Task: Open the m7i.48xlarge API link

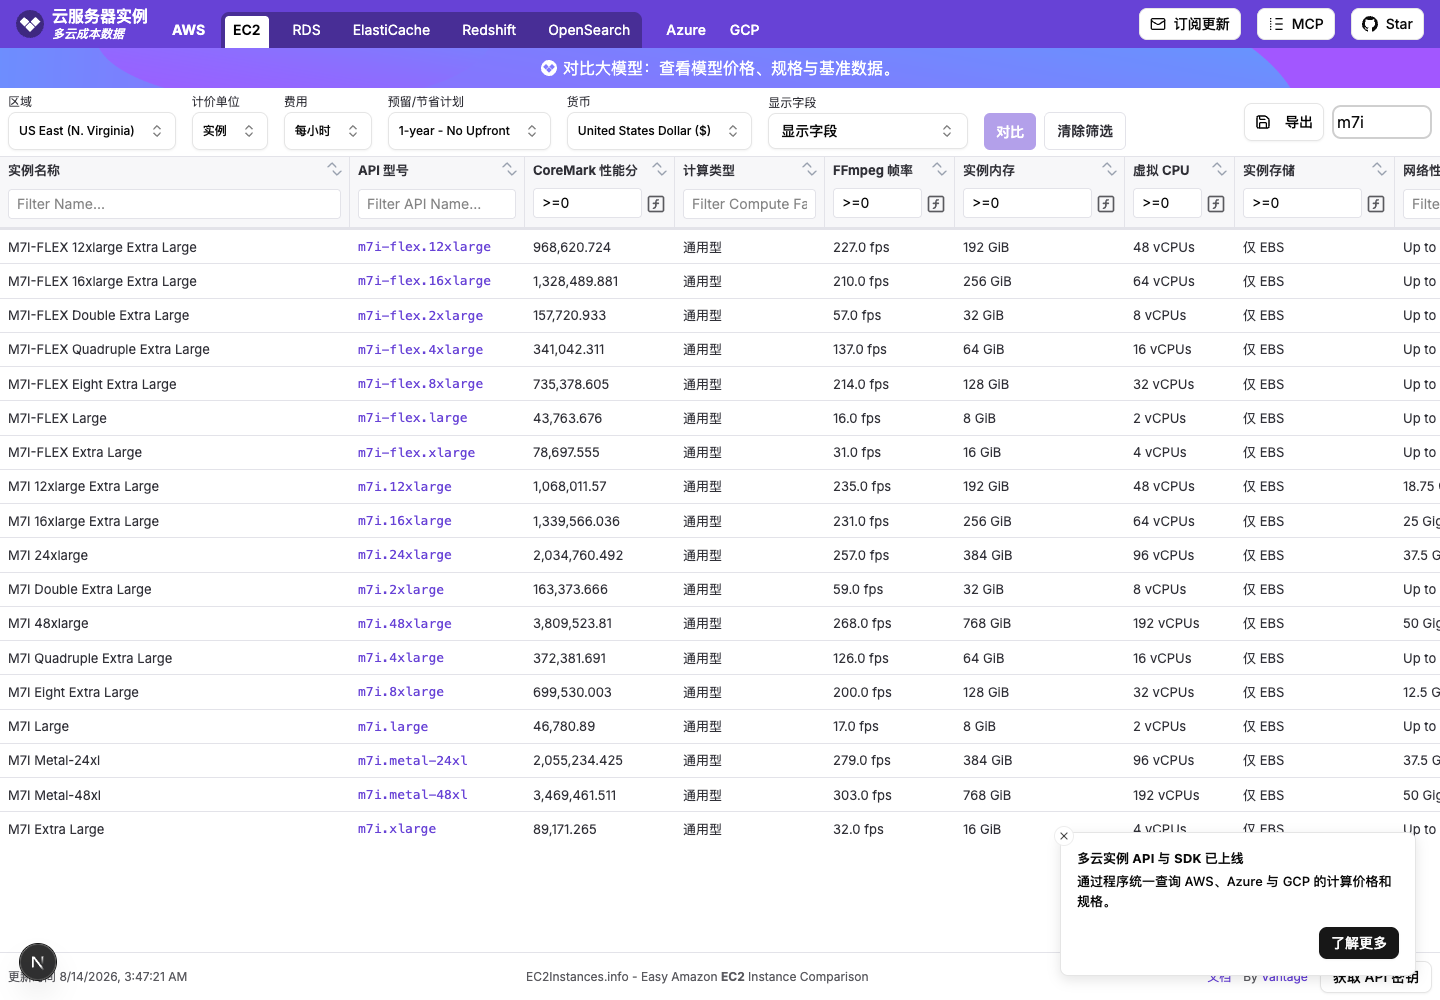Action: (x=405, y=623)
